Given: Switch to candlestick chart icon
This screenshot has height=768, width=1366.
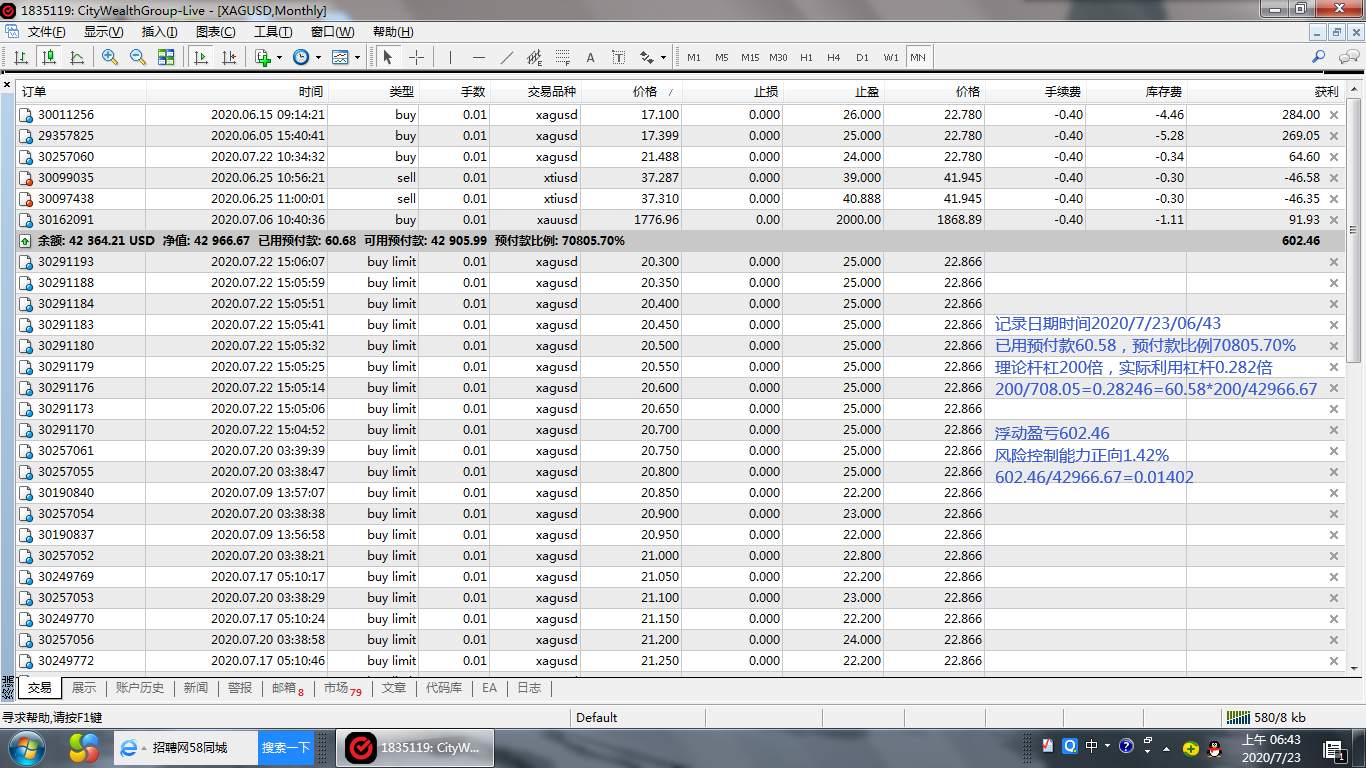Looking at the screenshot, I should coord(48,57).
